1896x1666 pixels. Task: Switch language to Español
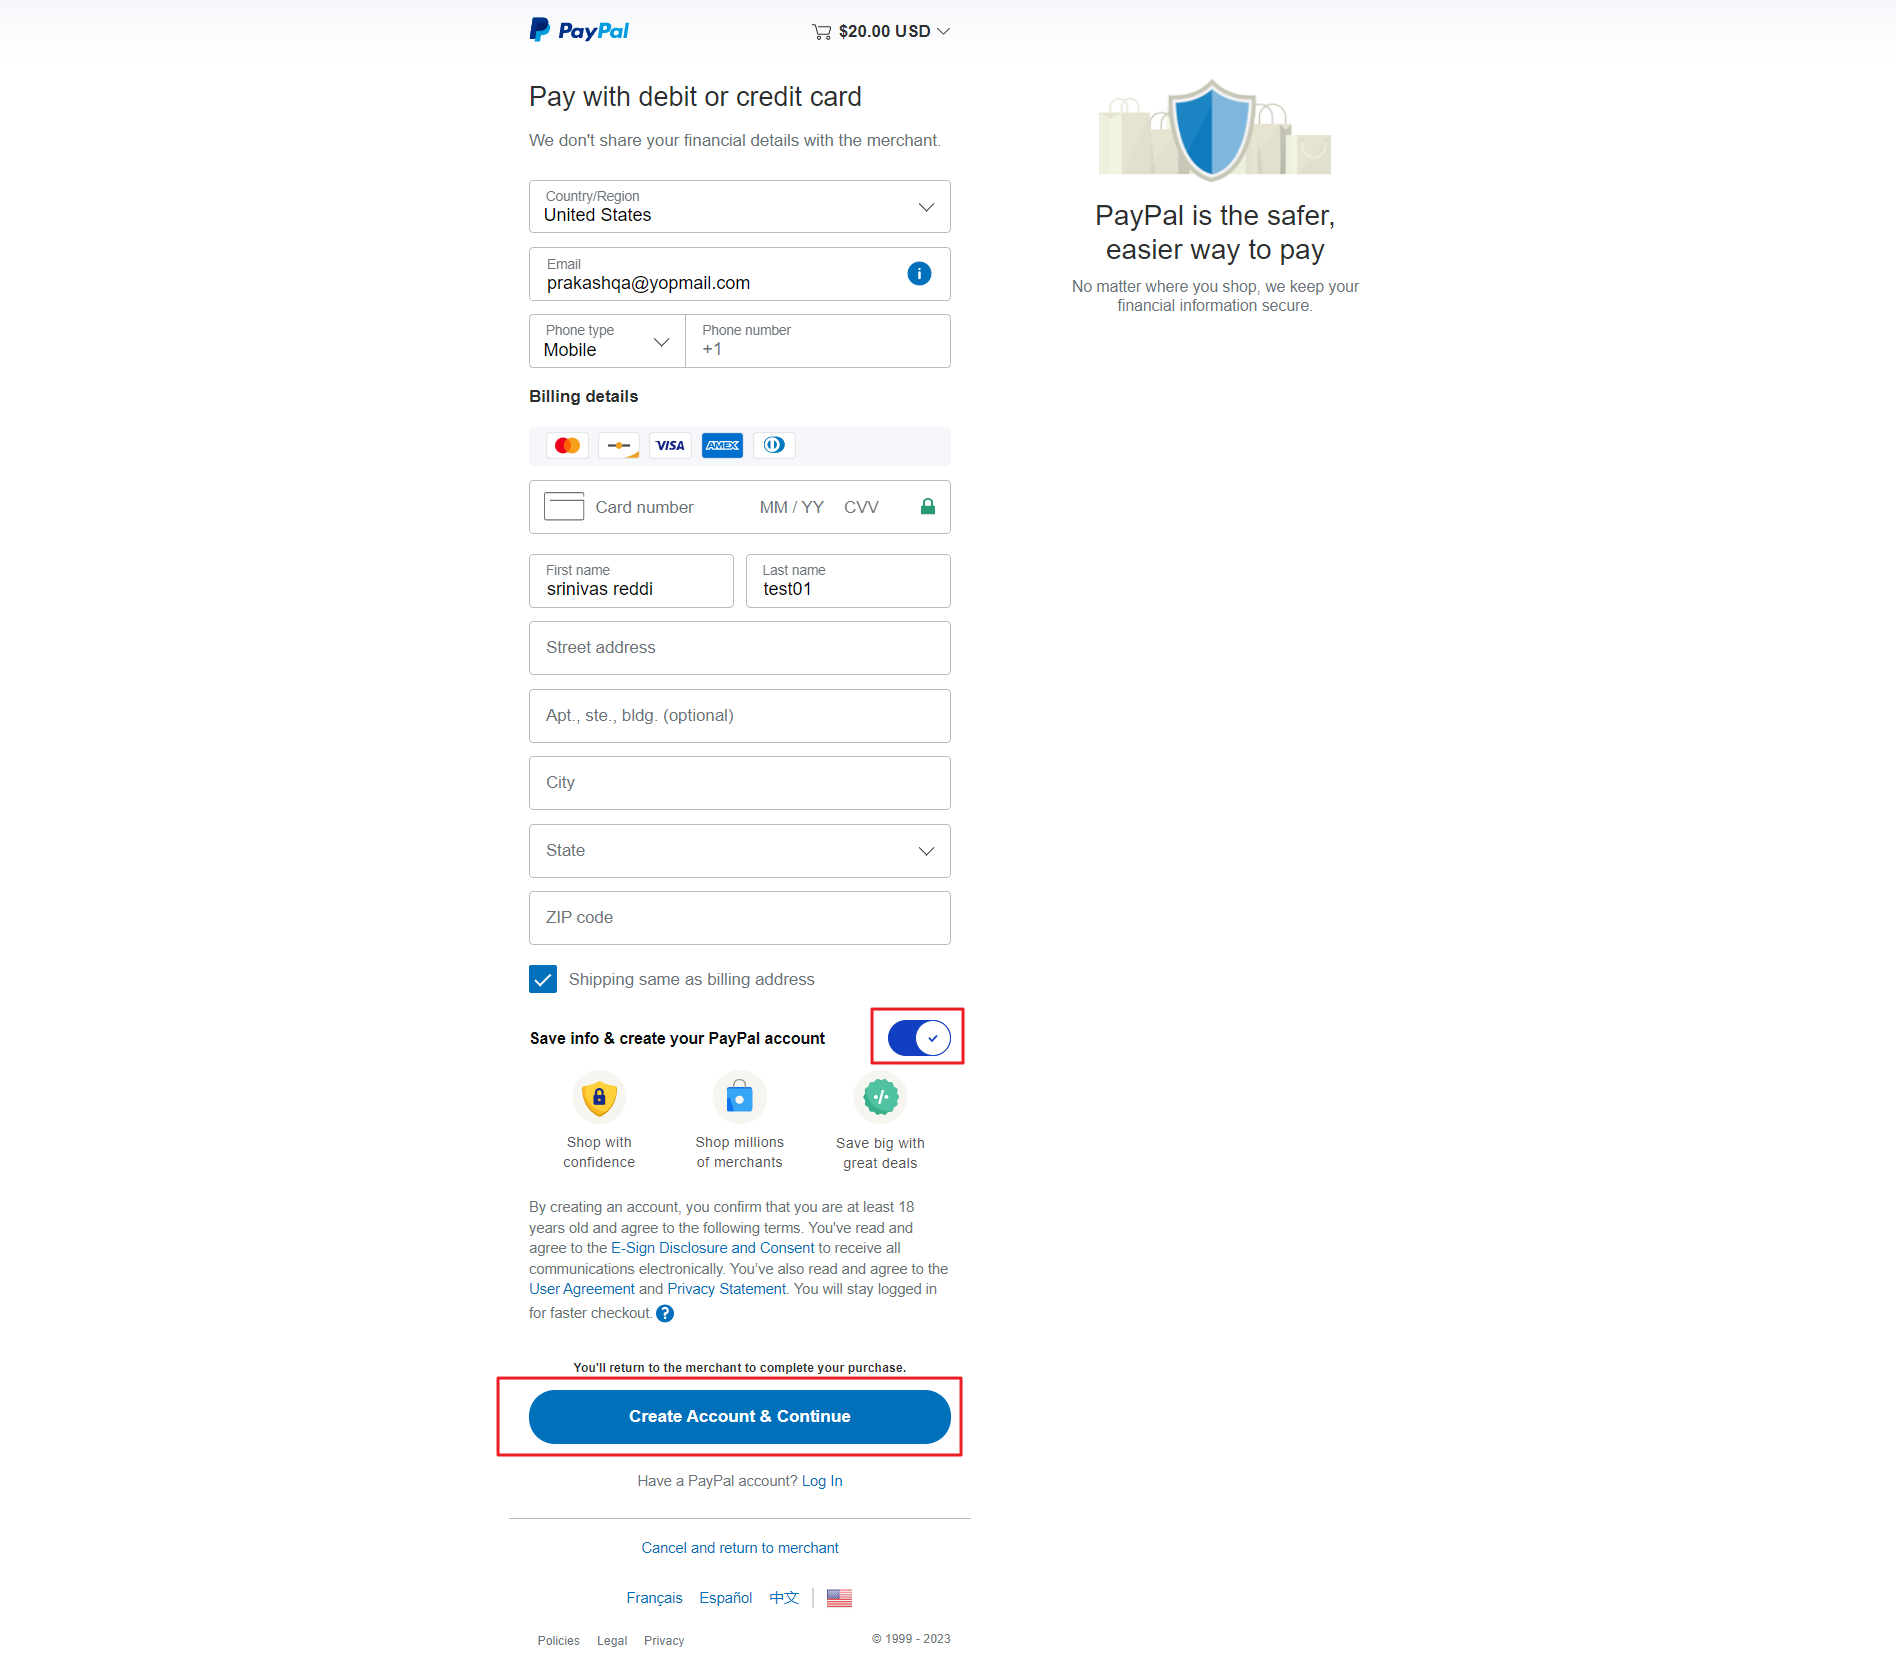(x=725, y=1598)
